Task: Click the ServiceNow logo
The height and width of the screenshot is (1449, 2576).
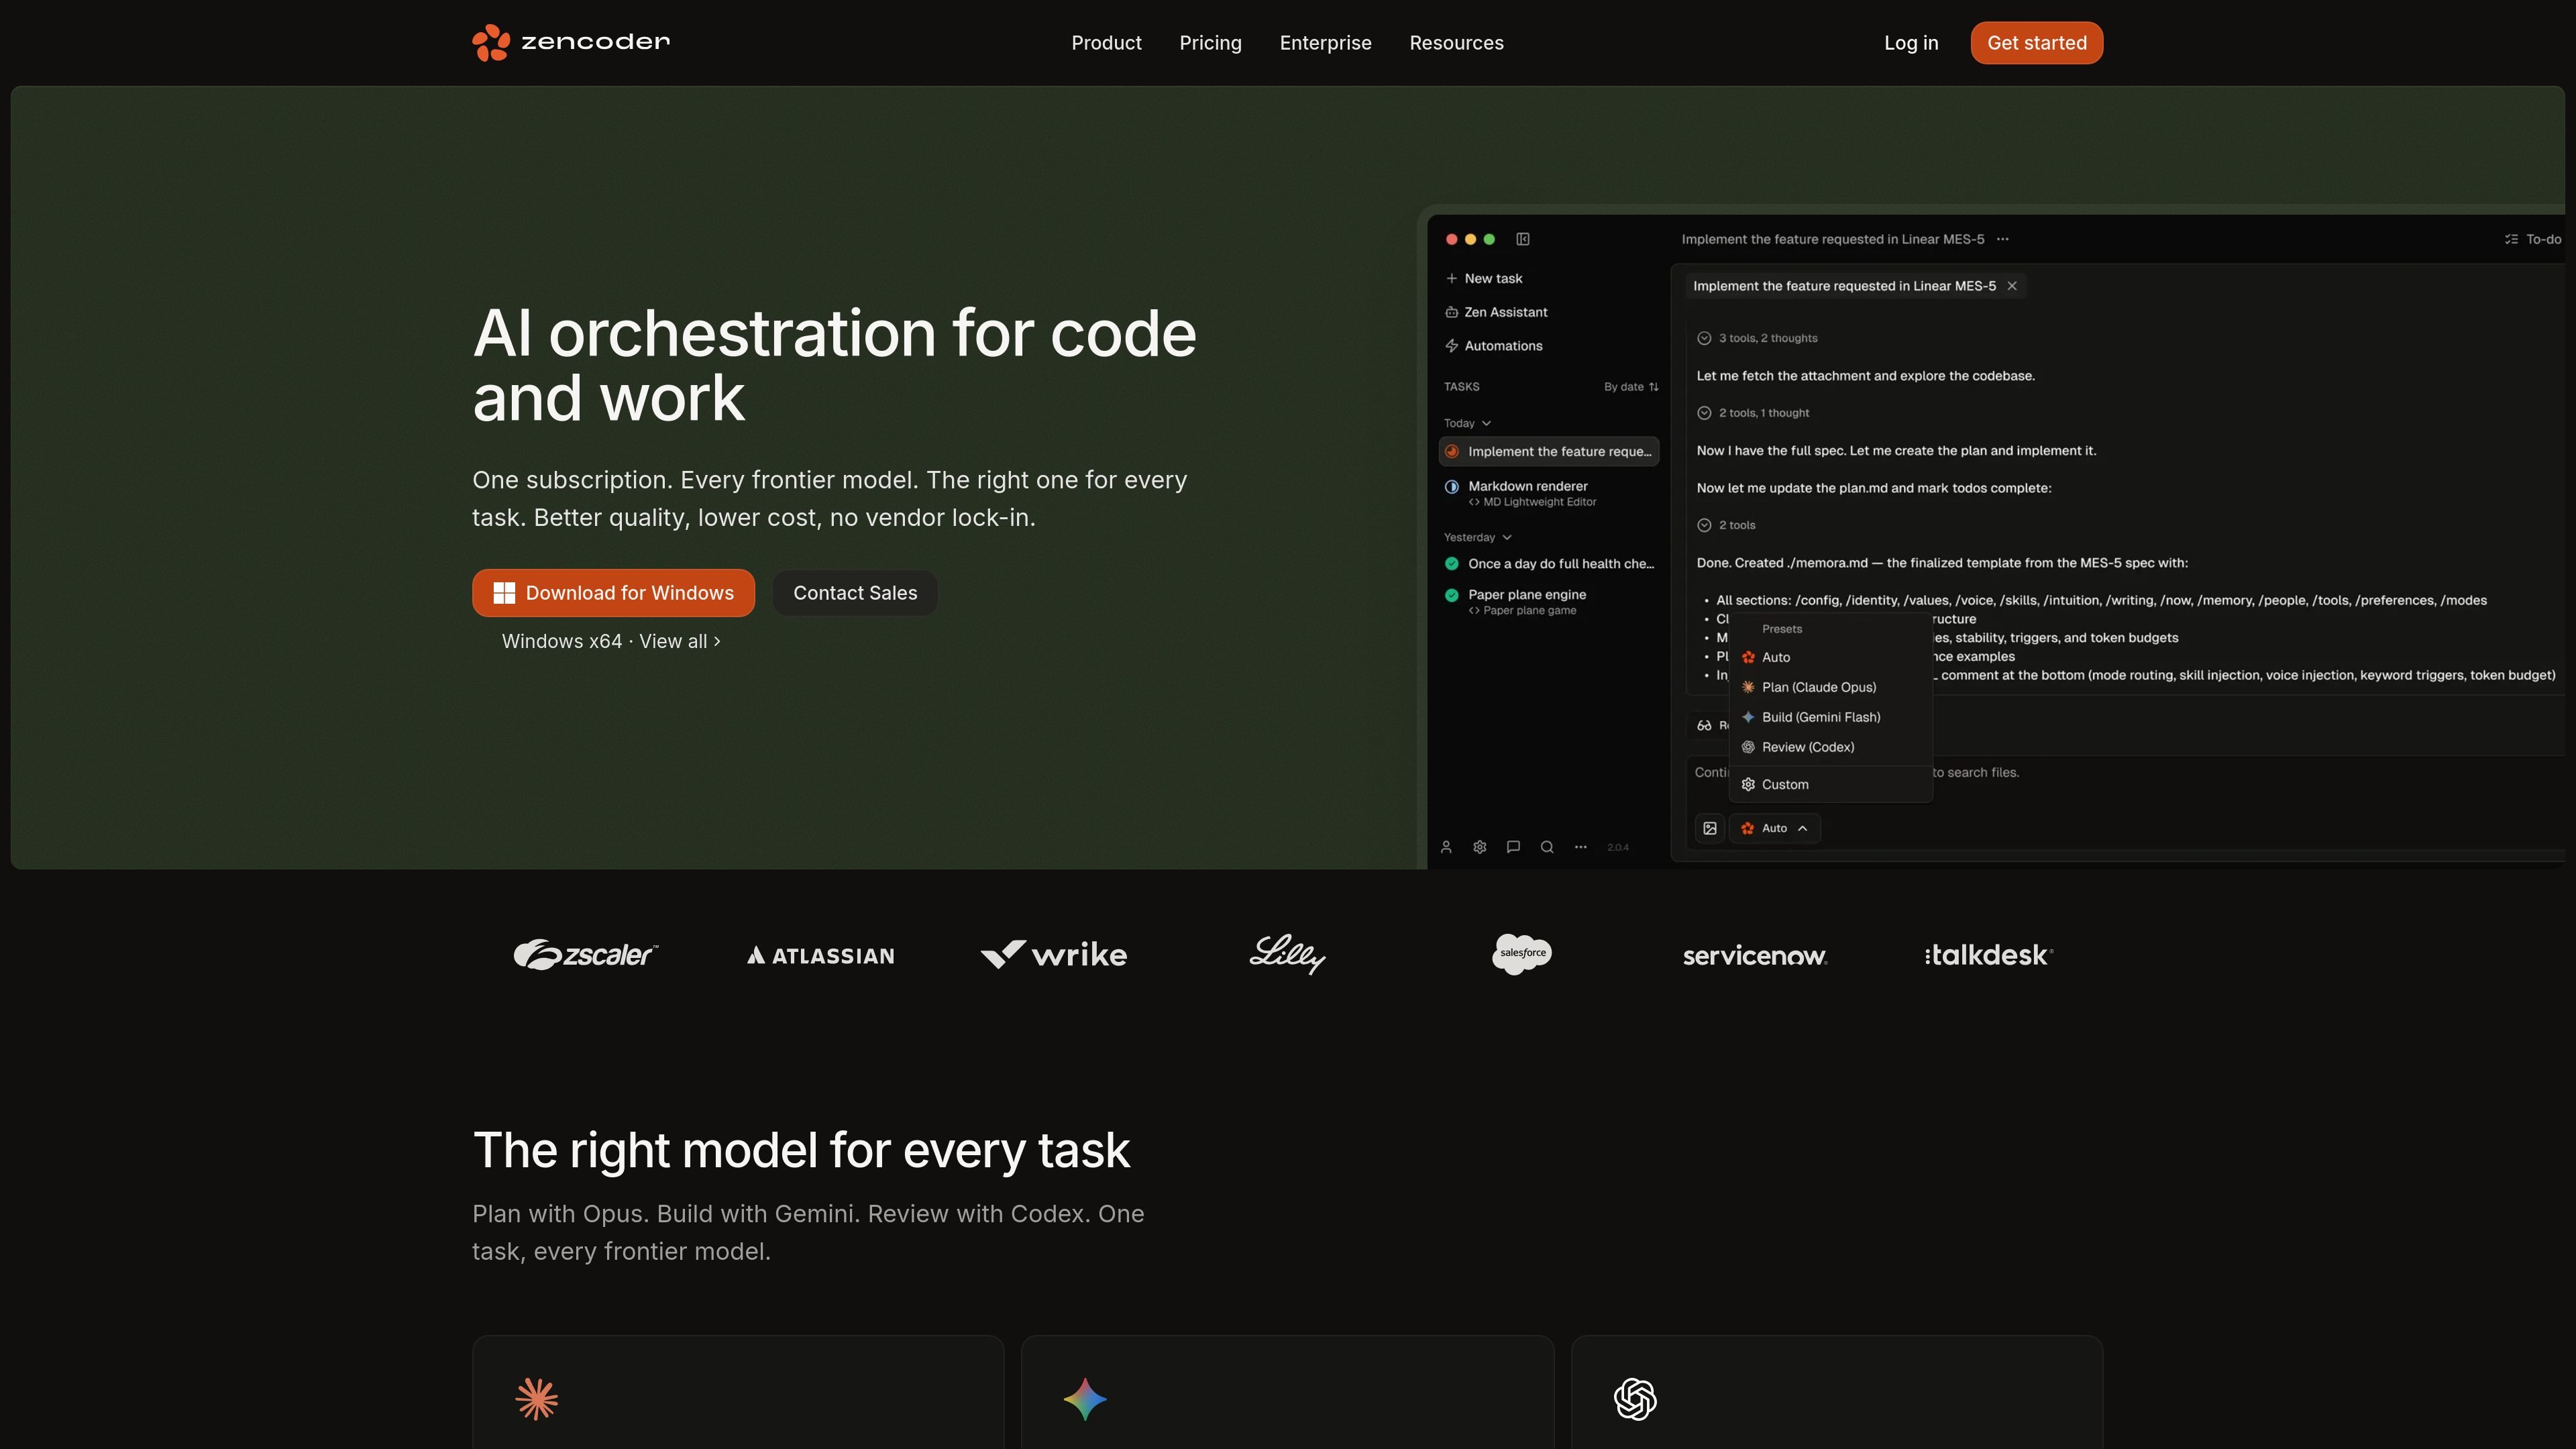Action: (1755, 956)
